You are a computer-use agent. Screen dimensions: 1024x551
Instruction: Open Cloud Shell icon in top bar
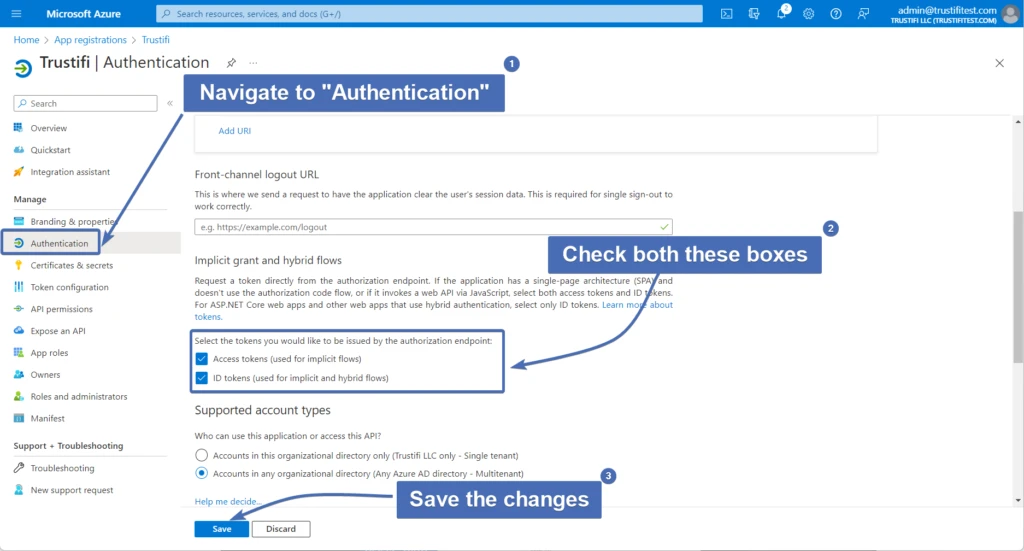726,14
